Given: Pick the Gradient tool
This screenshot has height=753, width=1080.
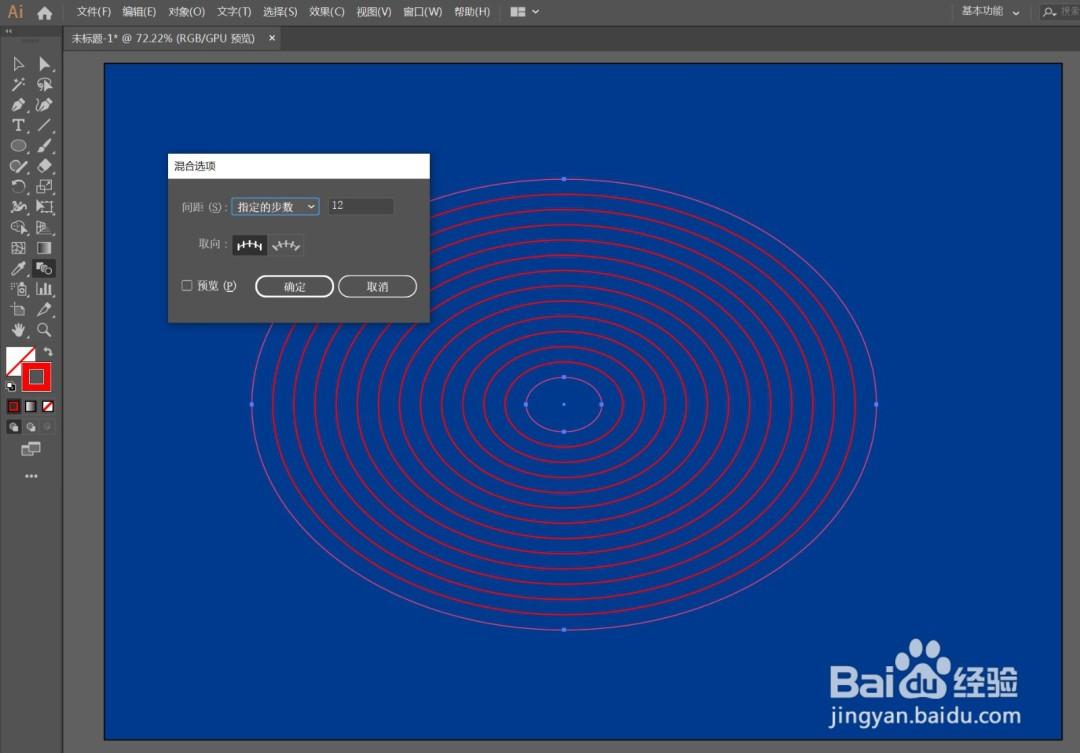Looking at the screenshot, I should 45,248.
